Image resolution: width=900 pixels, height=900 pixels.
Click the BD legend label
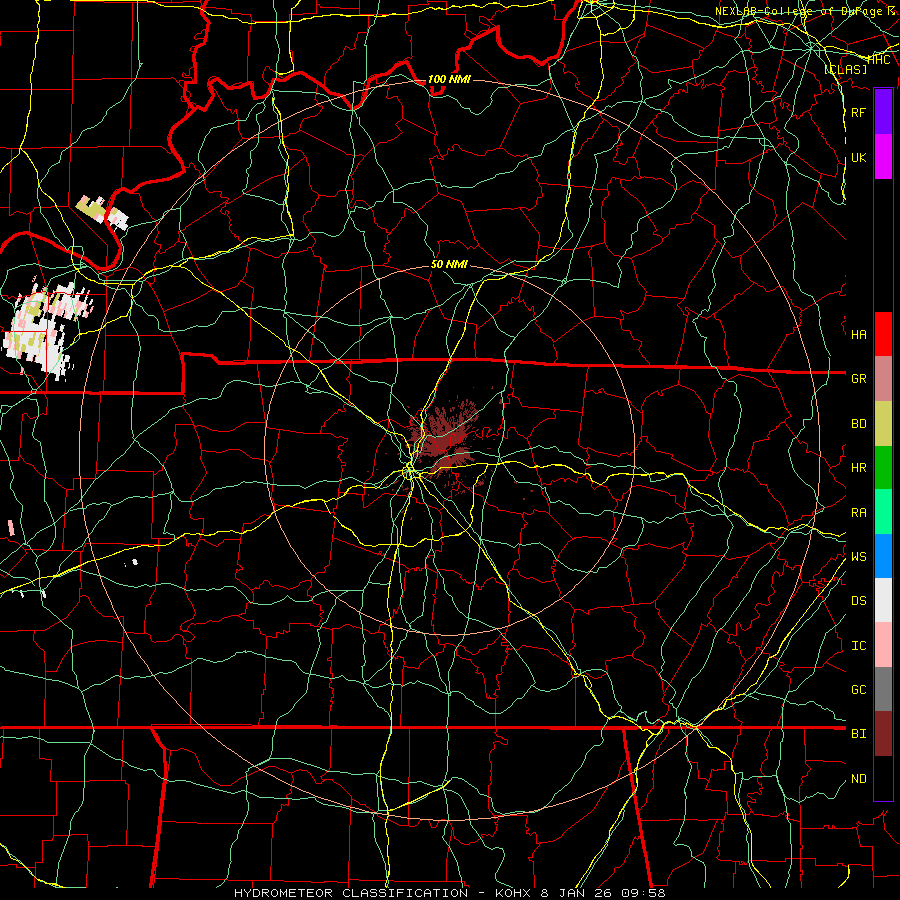858,424
